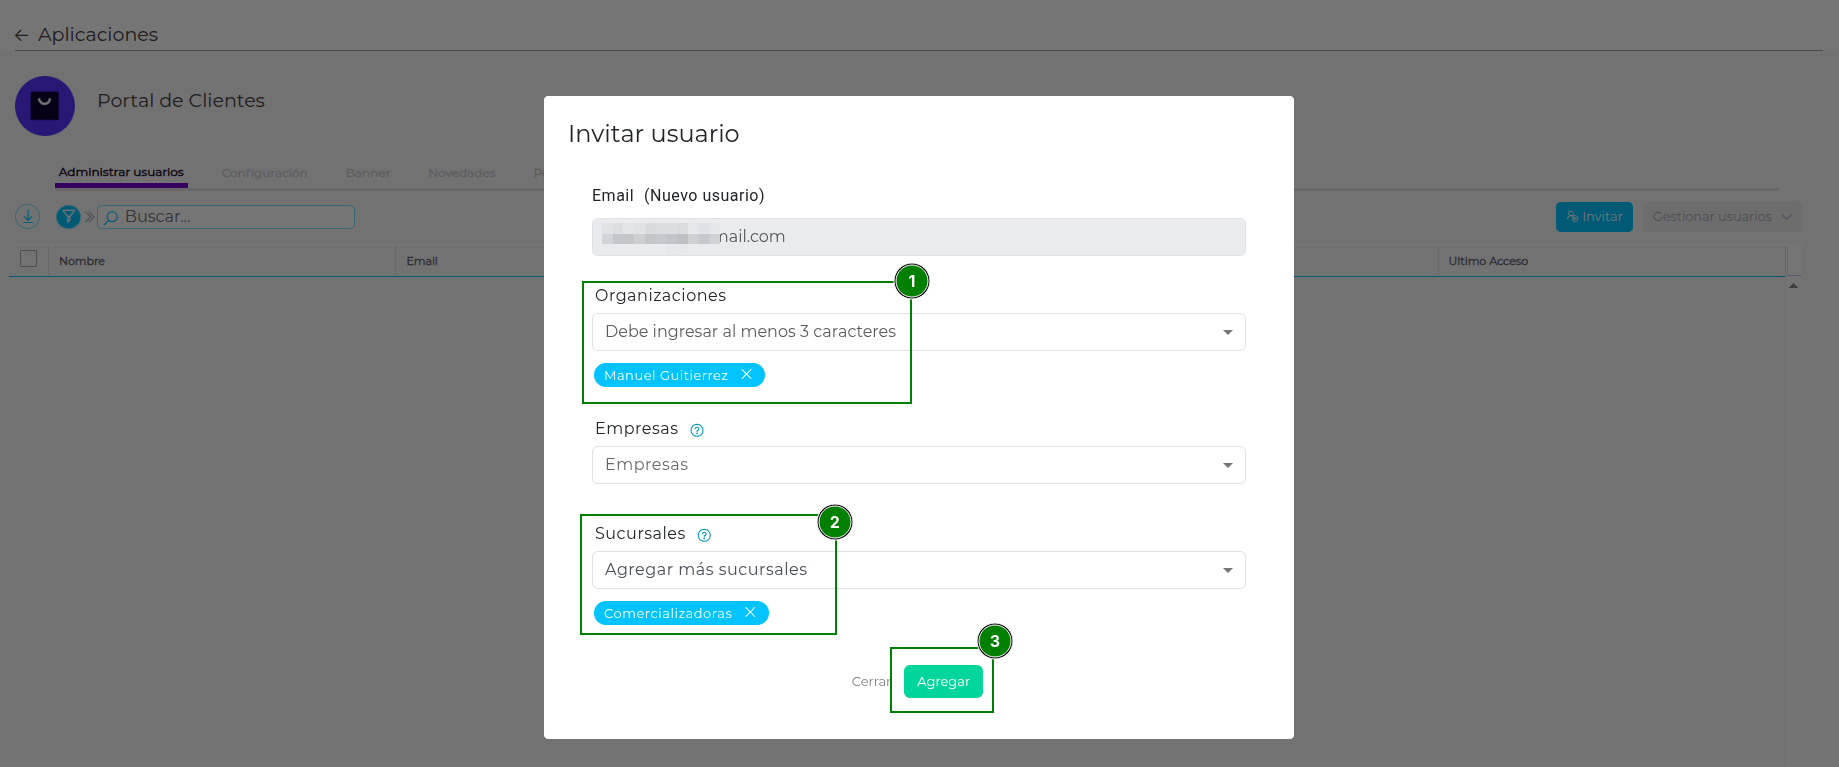The height and width of the screenshot is (767, 1839).
Task: Click the download icon above the table
Action: 27,216
